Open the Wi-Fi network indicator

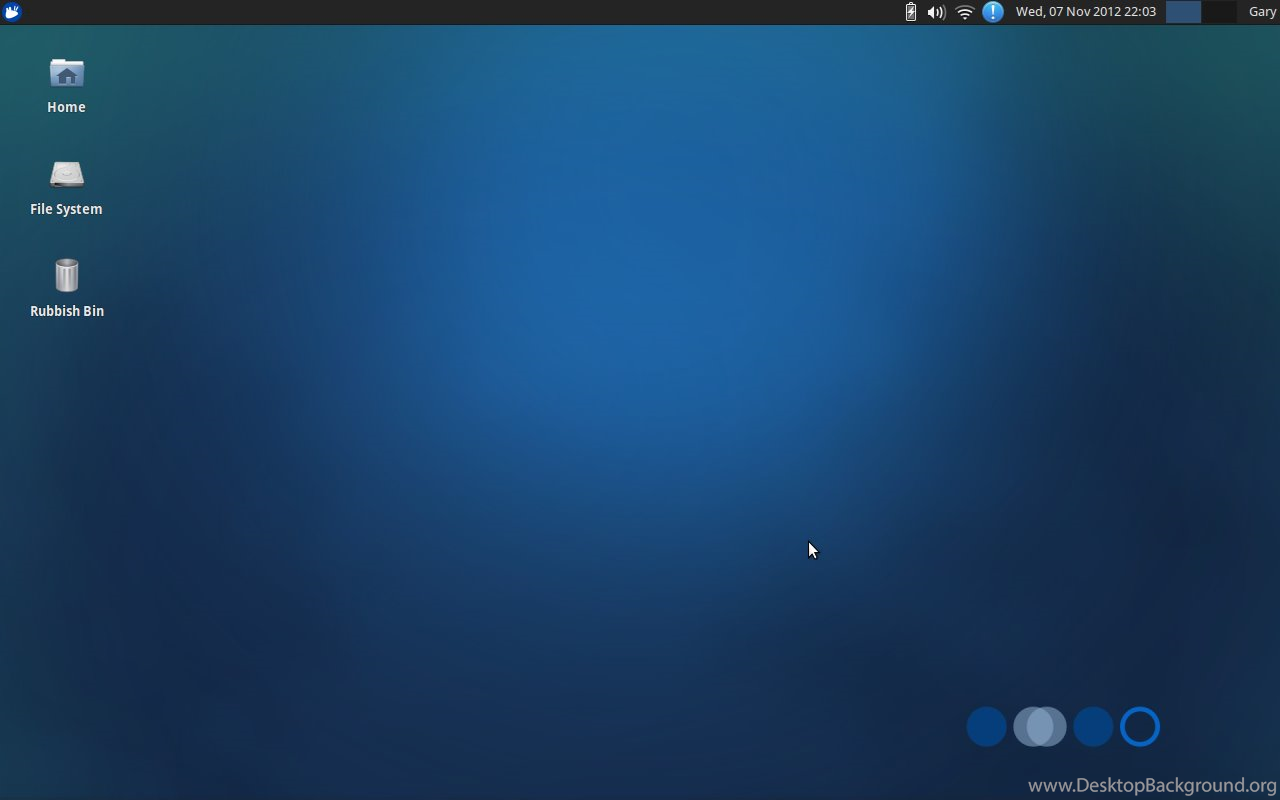[x=964, y=12]
